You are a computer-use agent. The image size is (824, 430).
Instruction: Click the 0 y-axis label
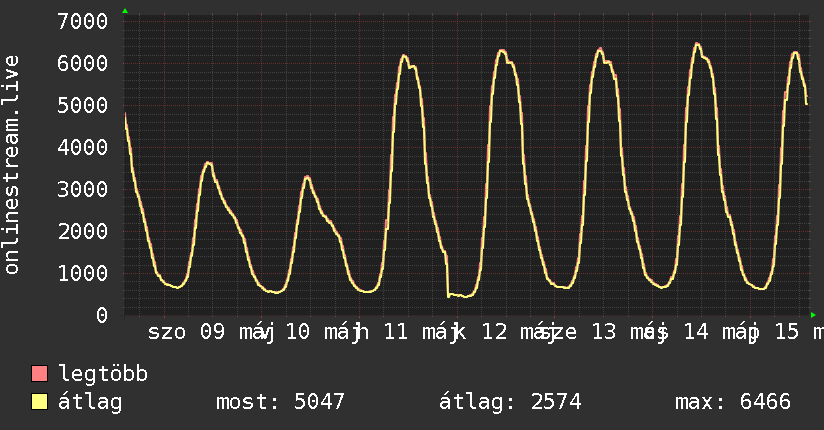click(102, 315)
